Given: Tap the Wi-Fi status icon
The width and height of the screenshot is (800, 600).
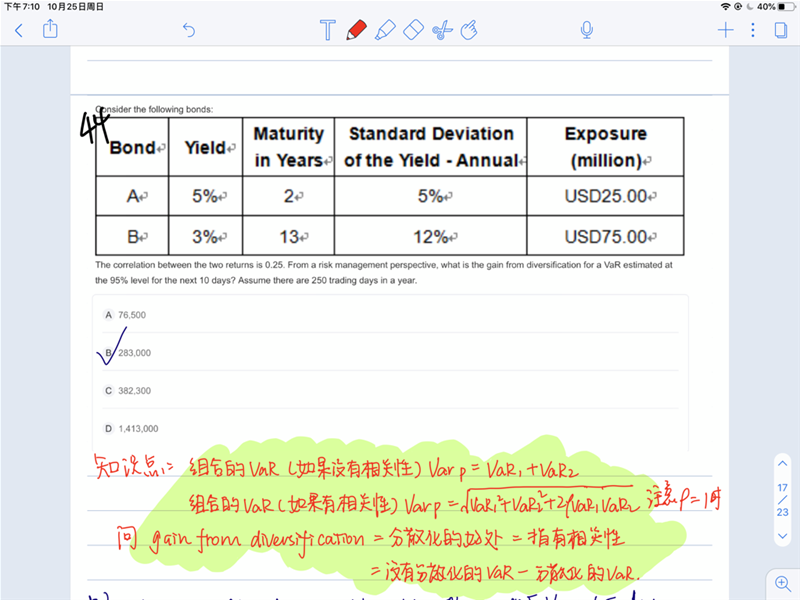Looking at the screenshot, I should (x=725, y=7).
